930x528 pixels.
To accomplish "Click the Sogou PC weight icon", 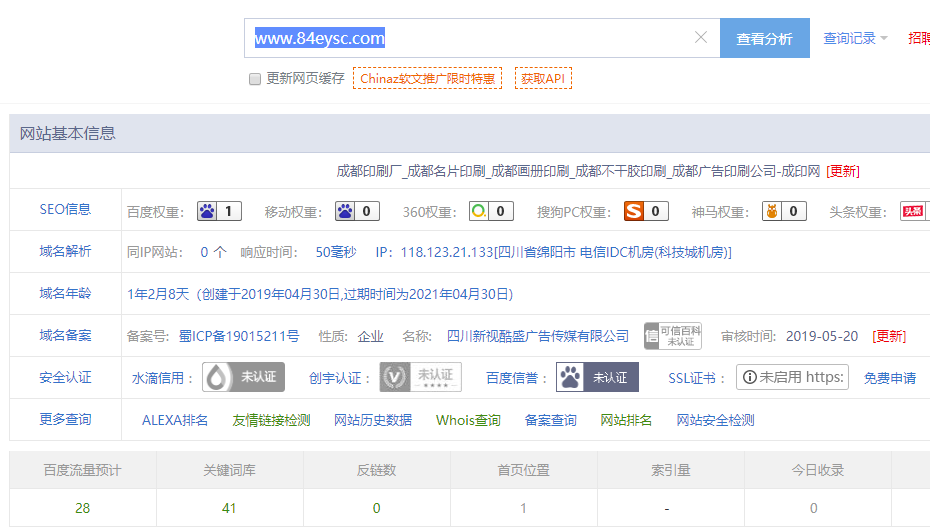I will pos(633,211).
